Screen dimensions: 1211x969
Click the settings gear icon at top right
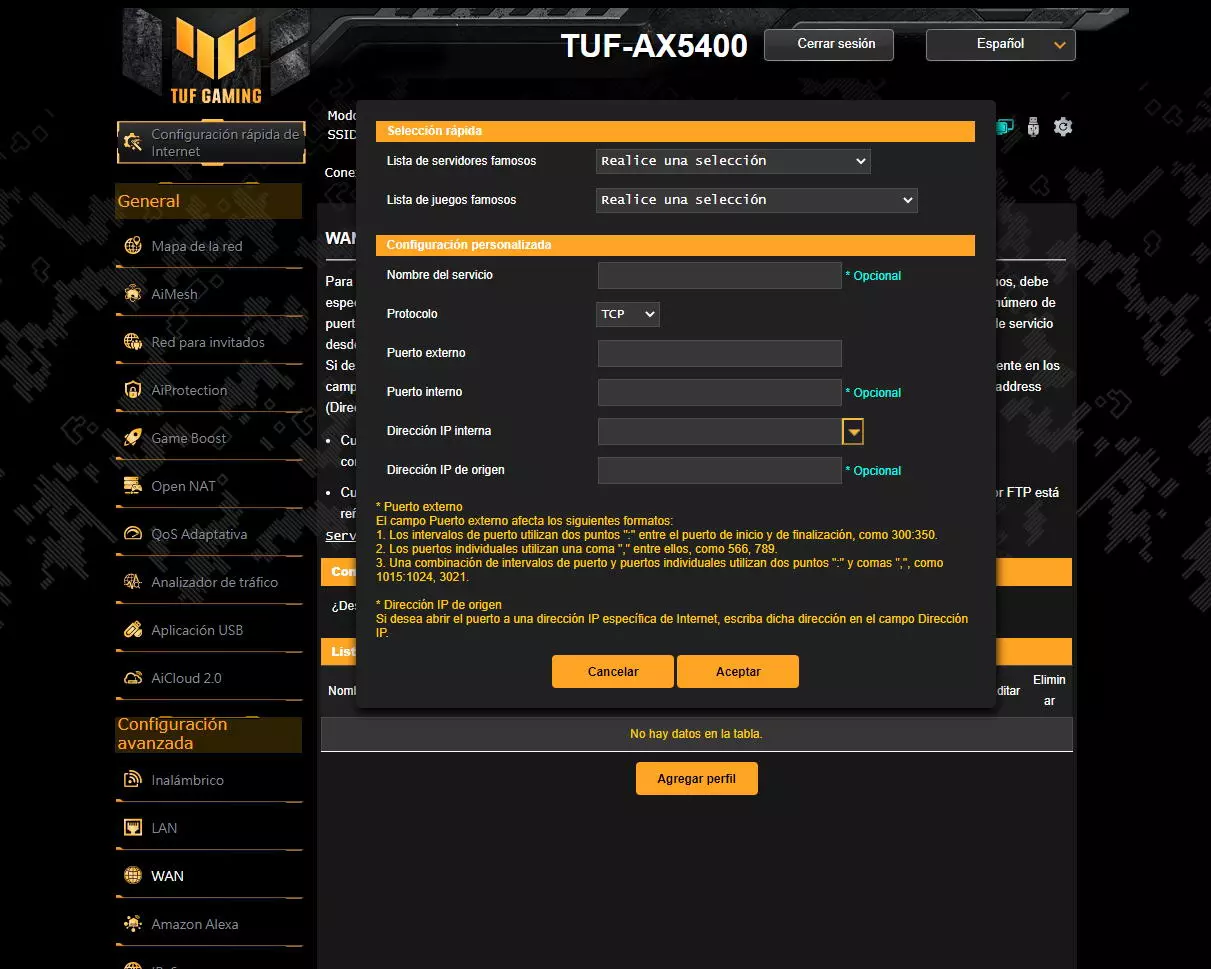(1063, 127)
